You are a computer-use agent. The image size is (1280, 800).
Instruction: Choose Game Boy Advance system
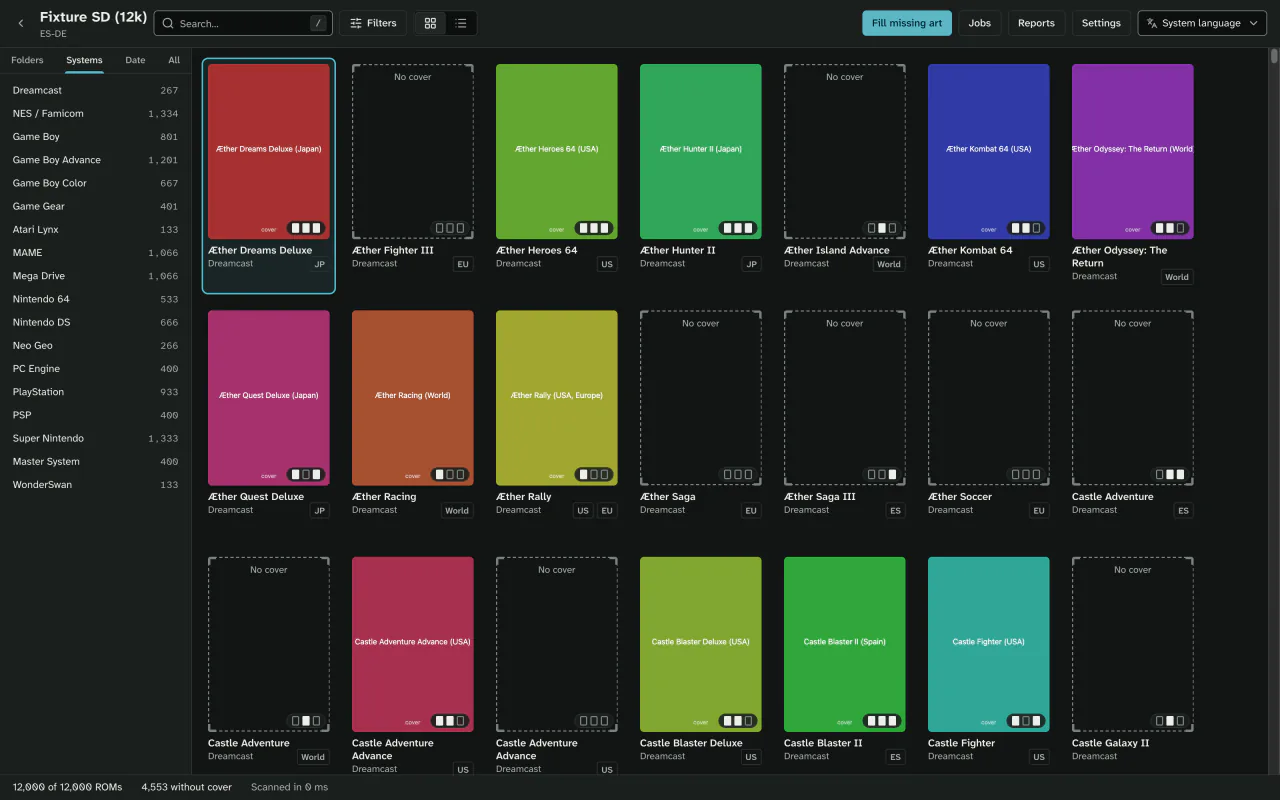95,160
